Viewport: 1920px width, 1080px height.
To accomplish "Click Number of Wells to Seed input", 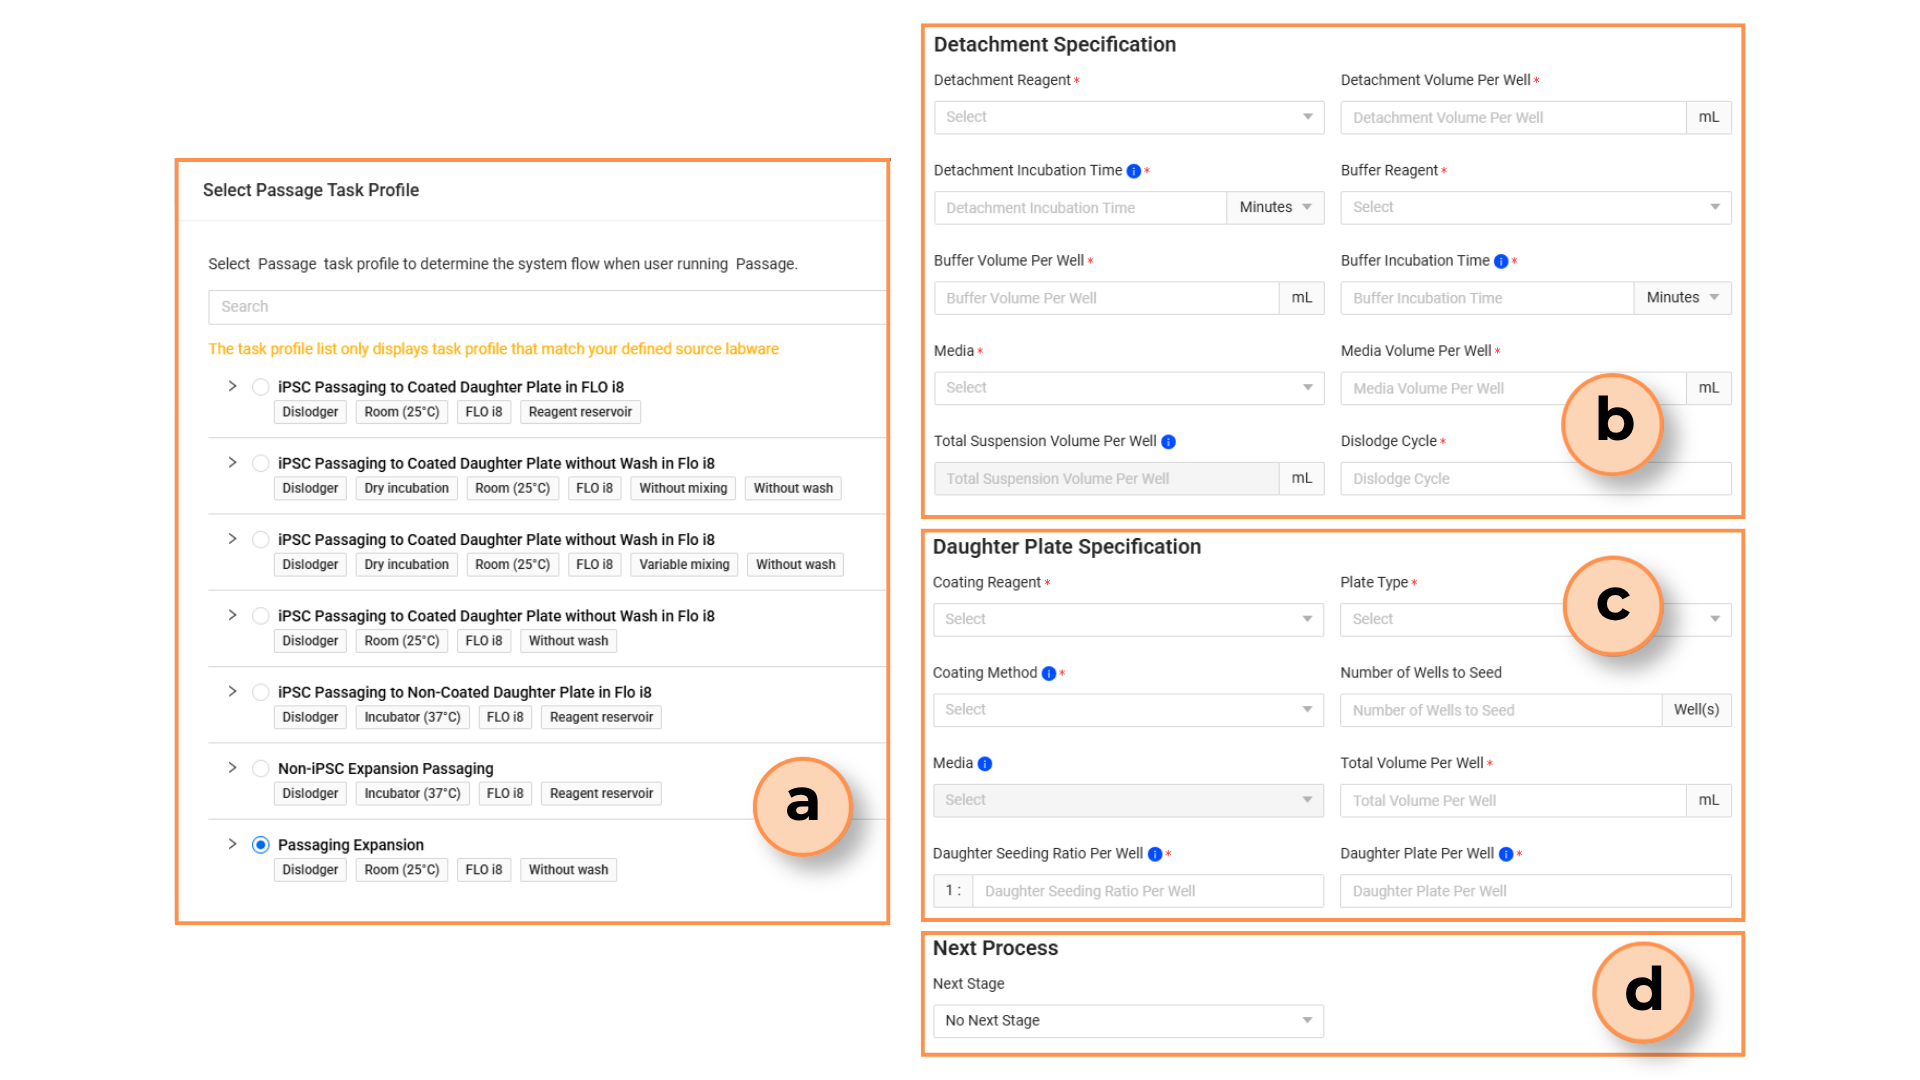I will [x=1501, y=710].
